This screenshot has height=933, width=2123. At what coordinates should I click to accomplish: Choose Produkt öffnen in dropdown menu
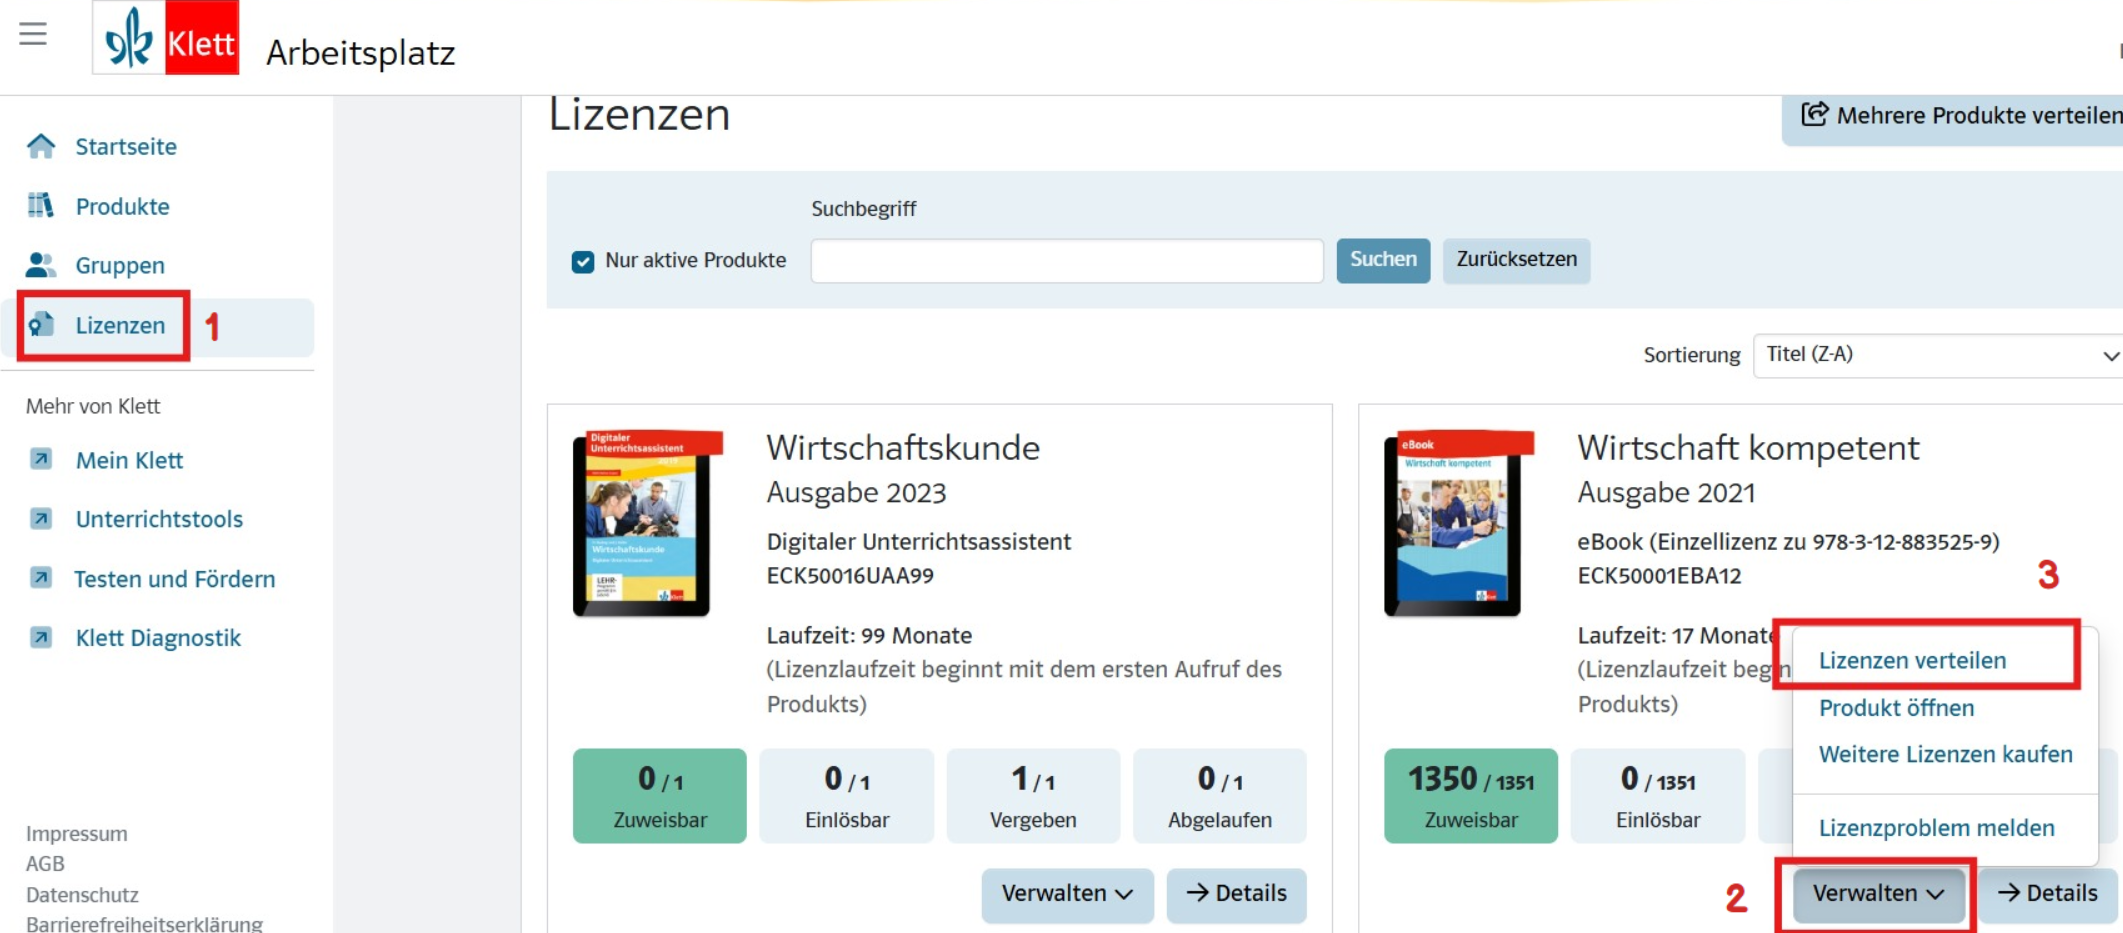tap(1895, 708)
